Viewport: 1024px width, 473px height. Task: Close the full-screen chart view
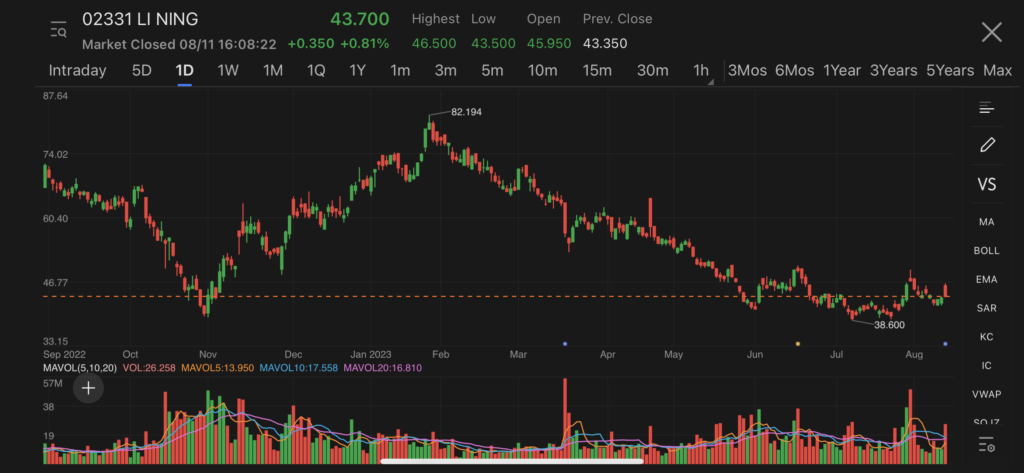991,32
